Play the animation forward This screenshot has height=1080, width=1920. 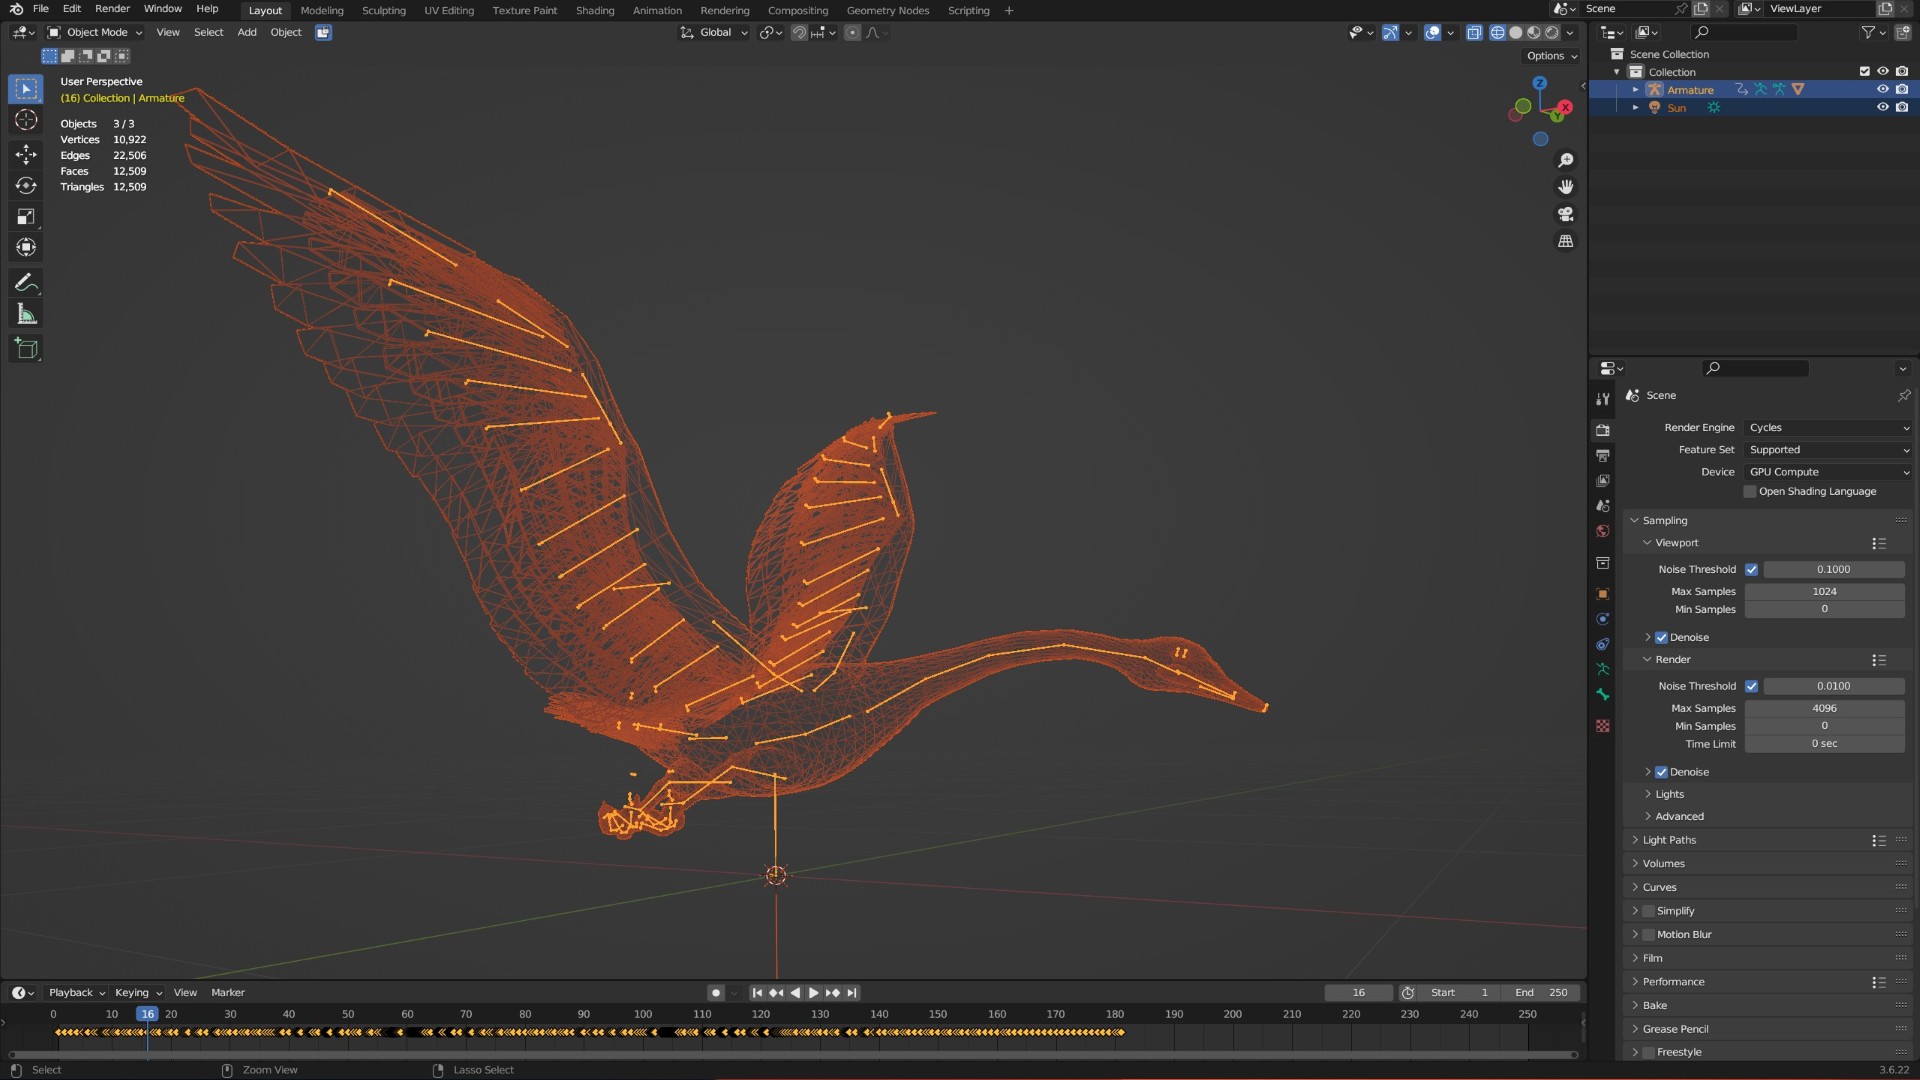point(813,993)
